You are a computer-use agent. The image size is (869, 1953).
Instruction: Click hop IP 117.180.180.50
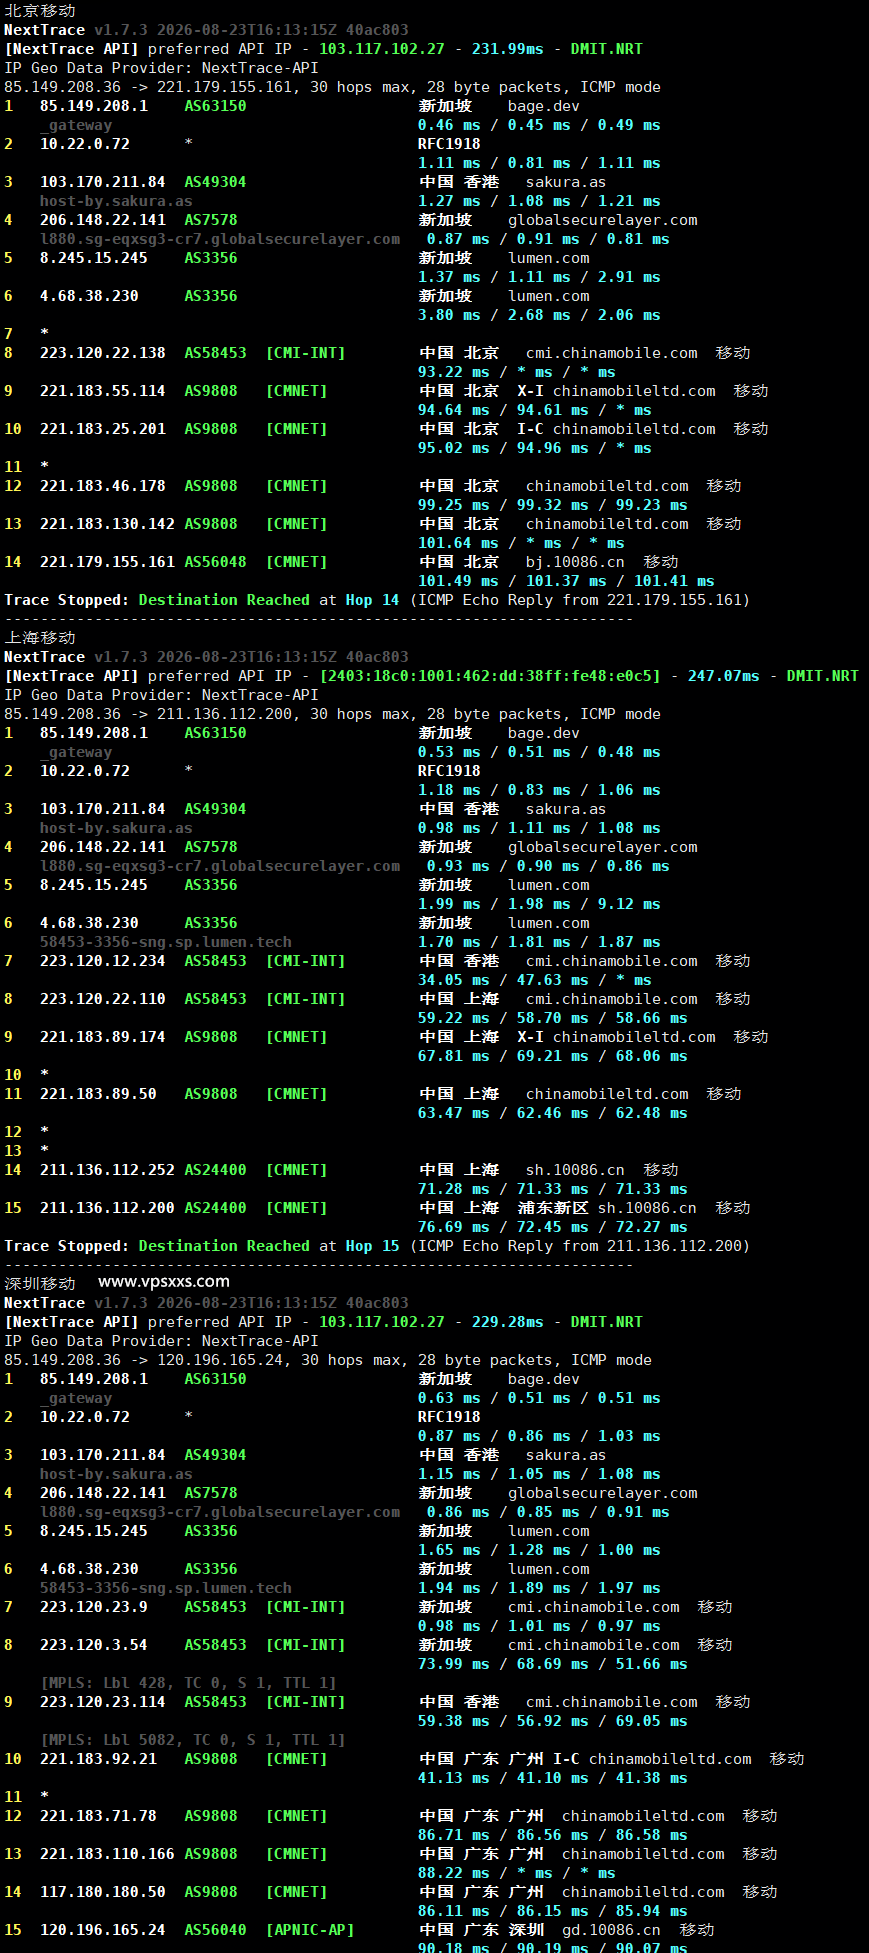[103, 1892]
